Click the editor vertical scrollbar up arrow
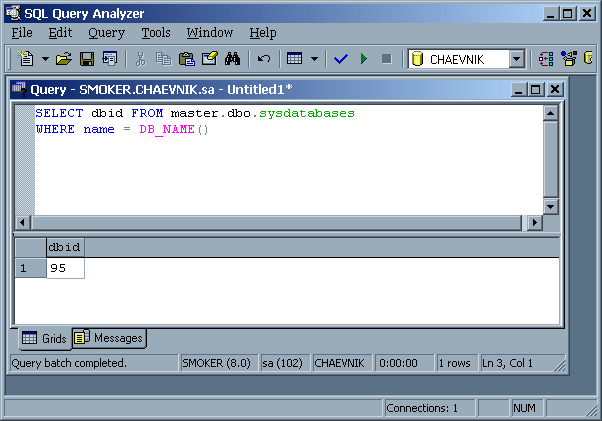Screen dimensions: 602x421 pyautogui.click(x=551, y=113)
